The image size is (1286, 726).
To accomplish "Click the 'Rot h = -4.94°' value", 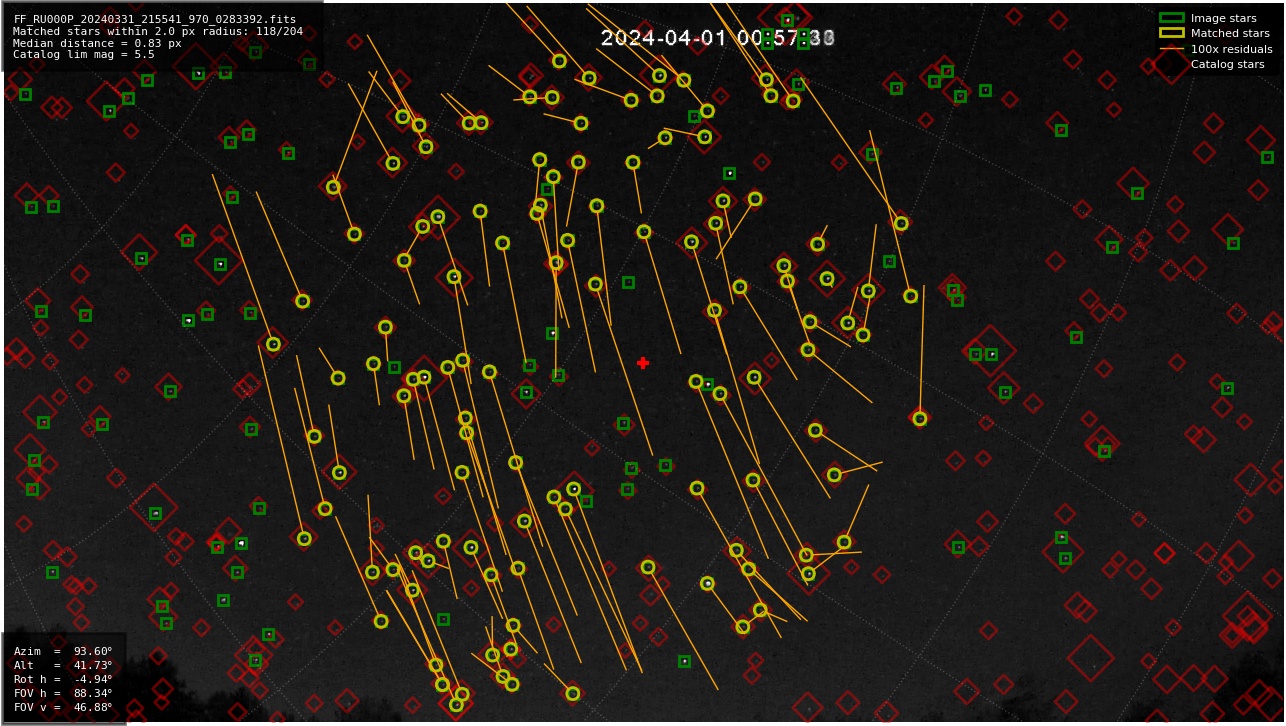I will click(63, 679).
